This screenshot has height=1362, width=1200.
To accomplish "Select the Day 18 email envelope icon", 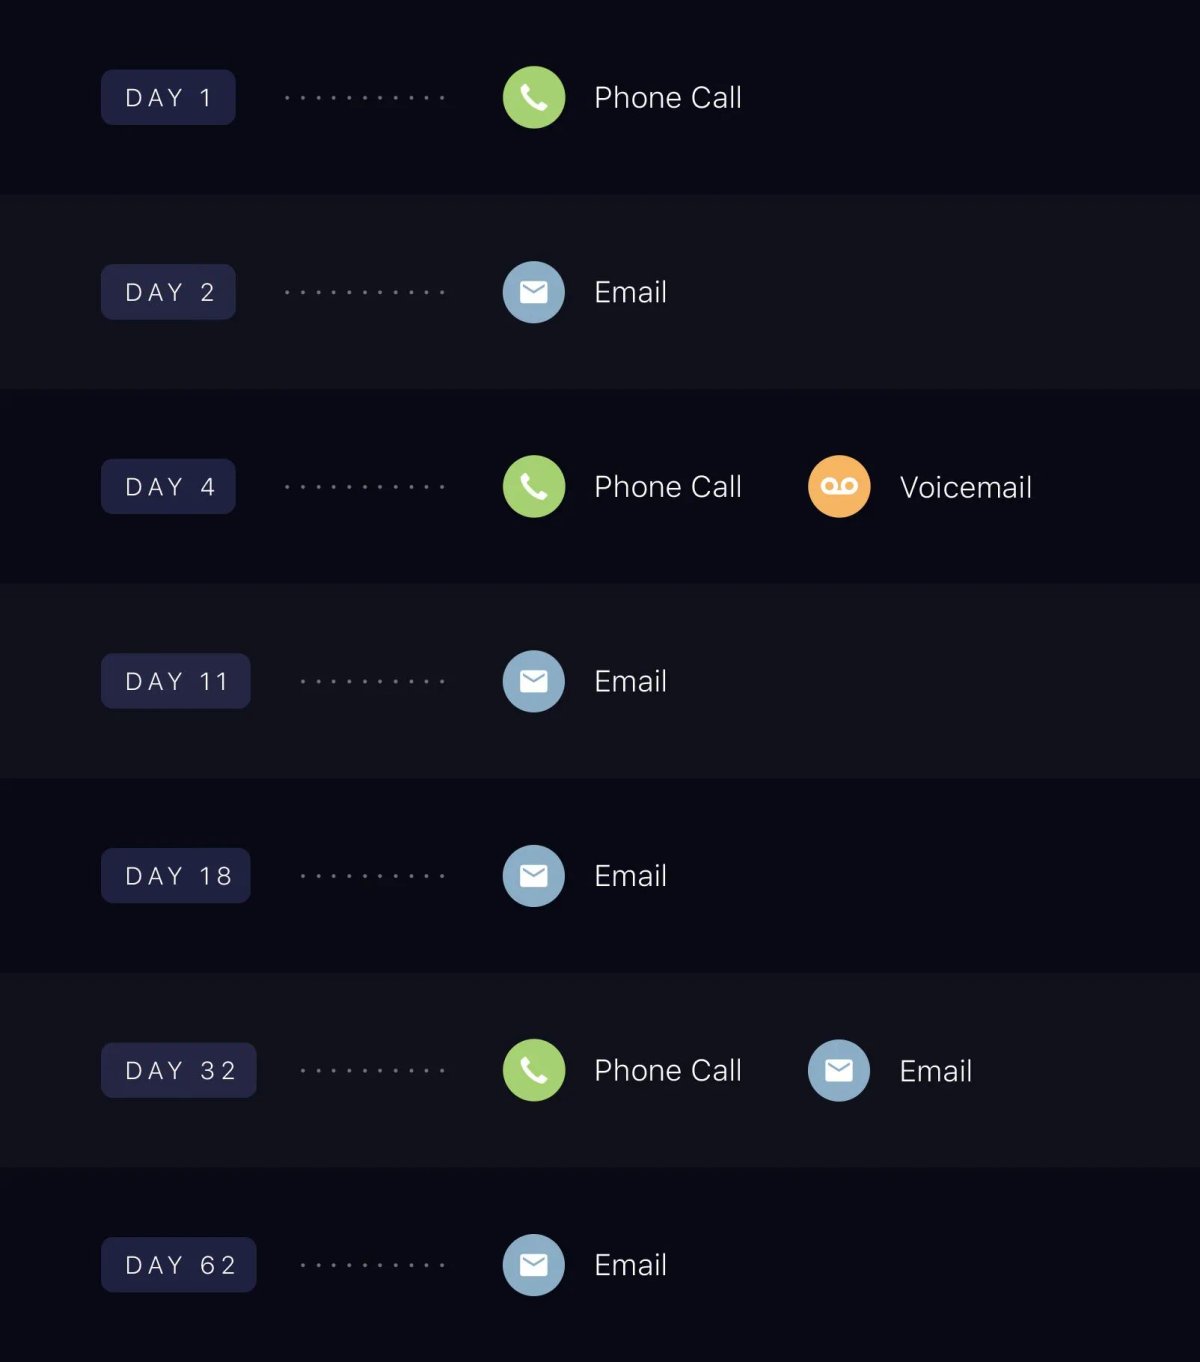I will [x=533, y=876].
